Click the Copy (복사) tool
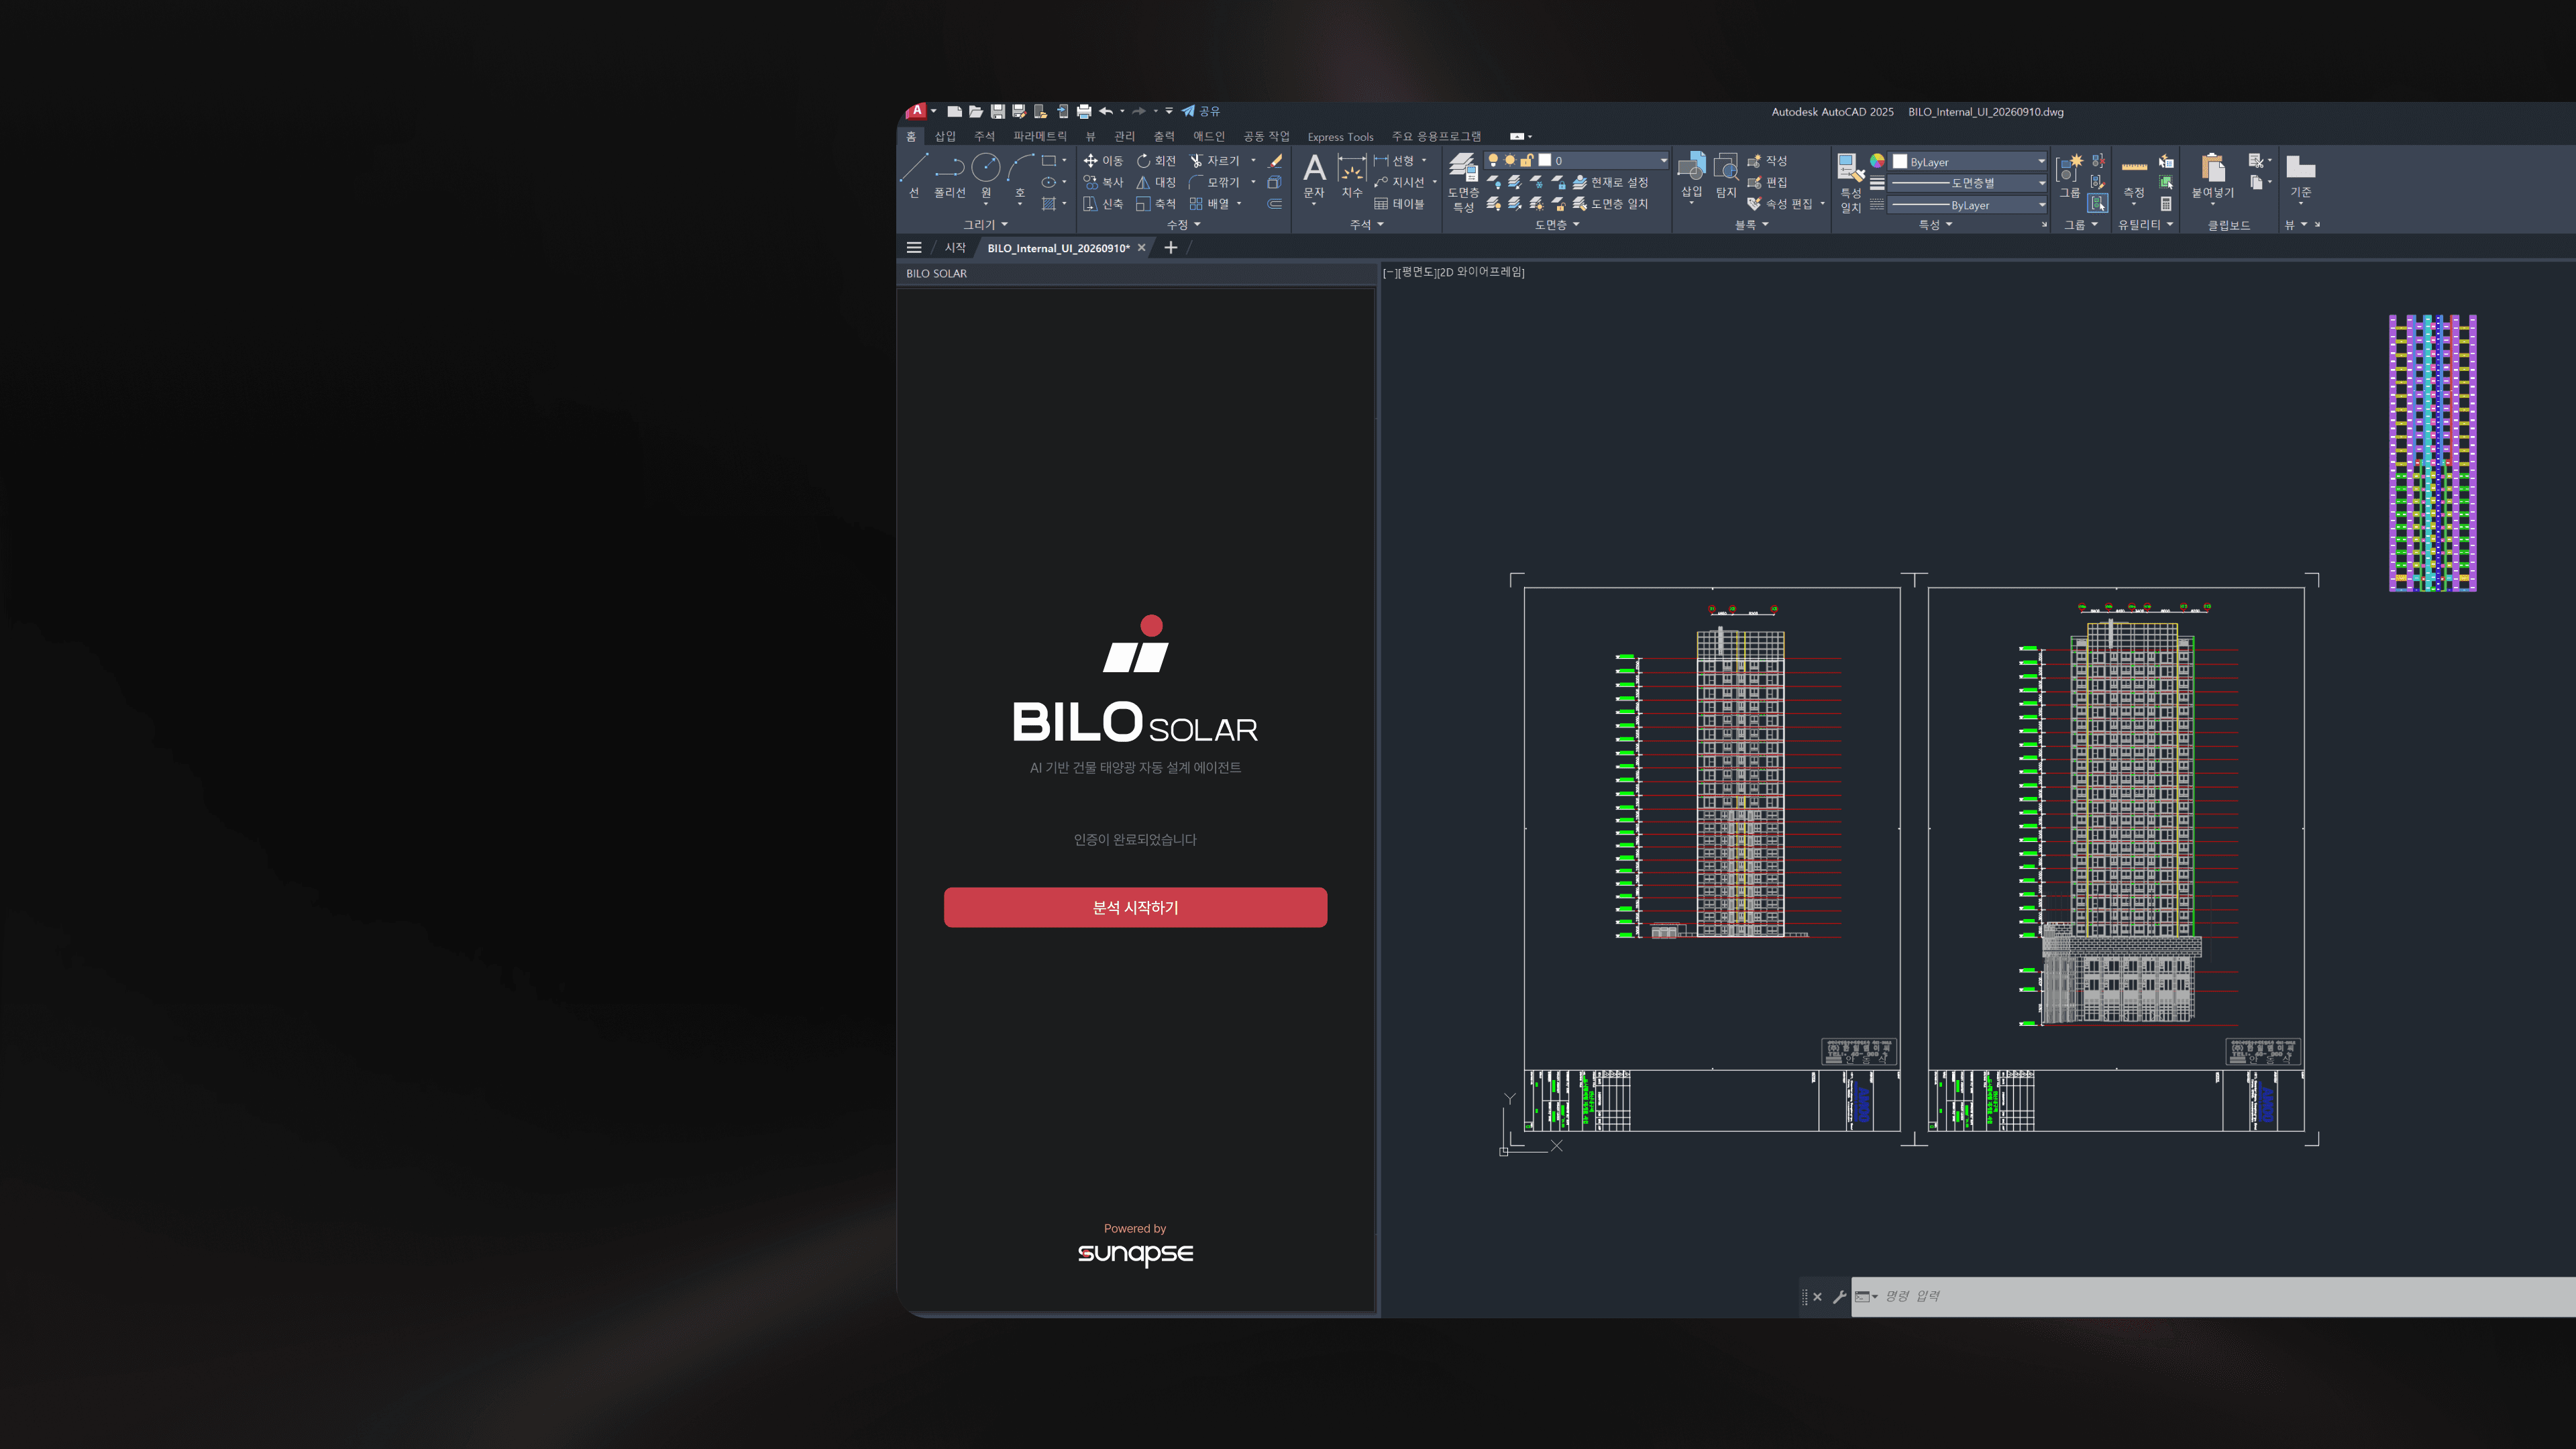This screenshot has width=2576, height=1449. coord(1103,182)
